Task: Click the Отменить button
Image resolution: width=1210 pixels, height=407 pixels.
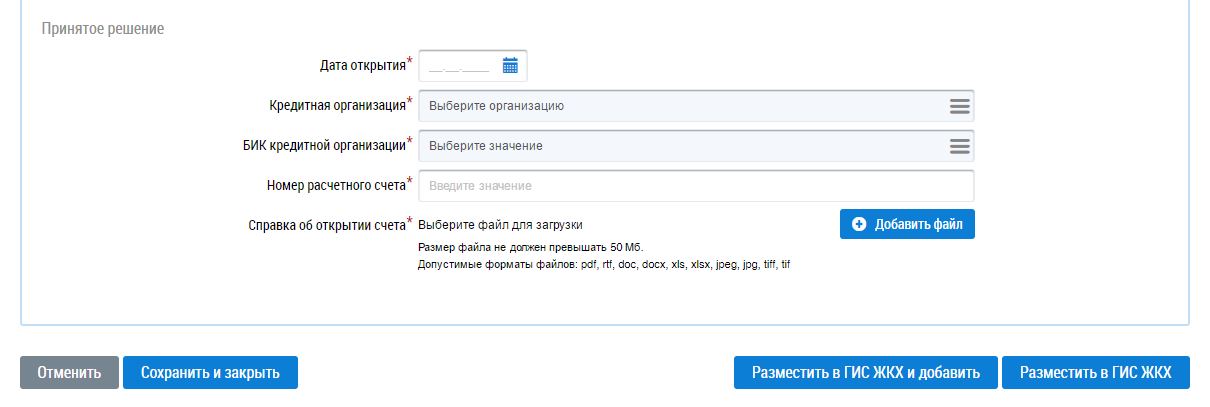Action: [69, 373]
